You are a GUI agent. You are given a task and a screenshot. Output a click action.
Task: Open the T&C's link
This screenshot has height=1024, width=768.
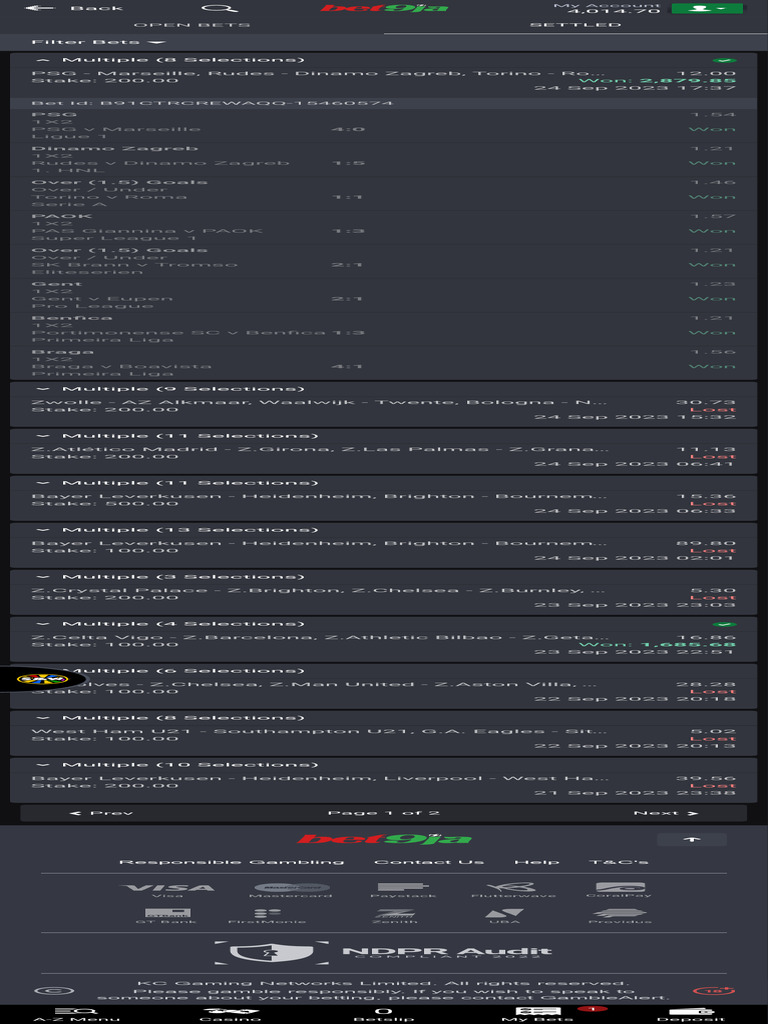click(x=618, y=862)
